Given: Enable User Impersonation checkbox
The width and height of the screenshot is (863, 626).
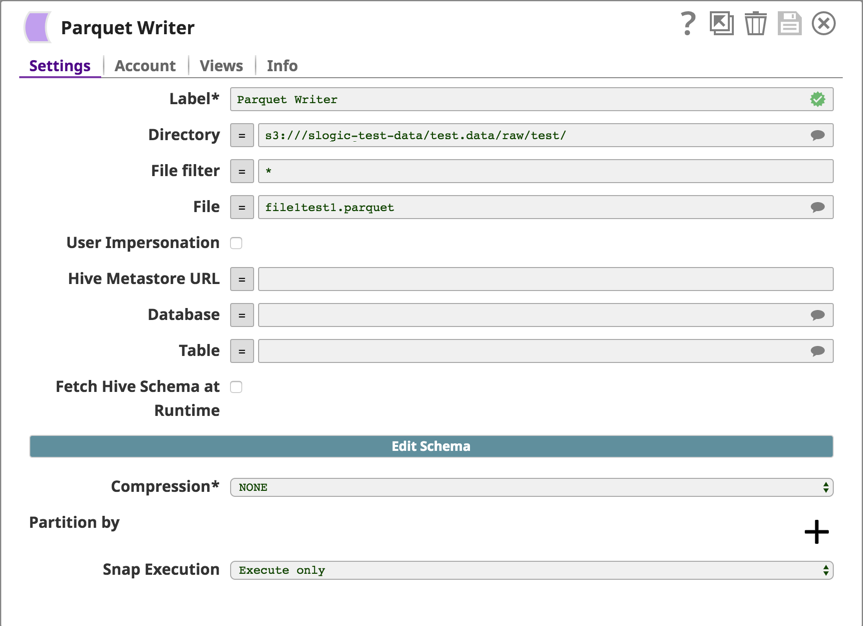Looking at the screenshot, I should tap(237, 243).
